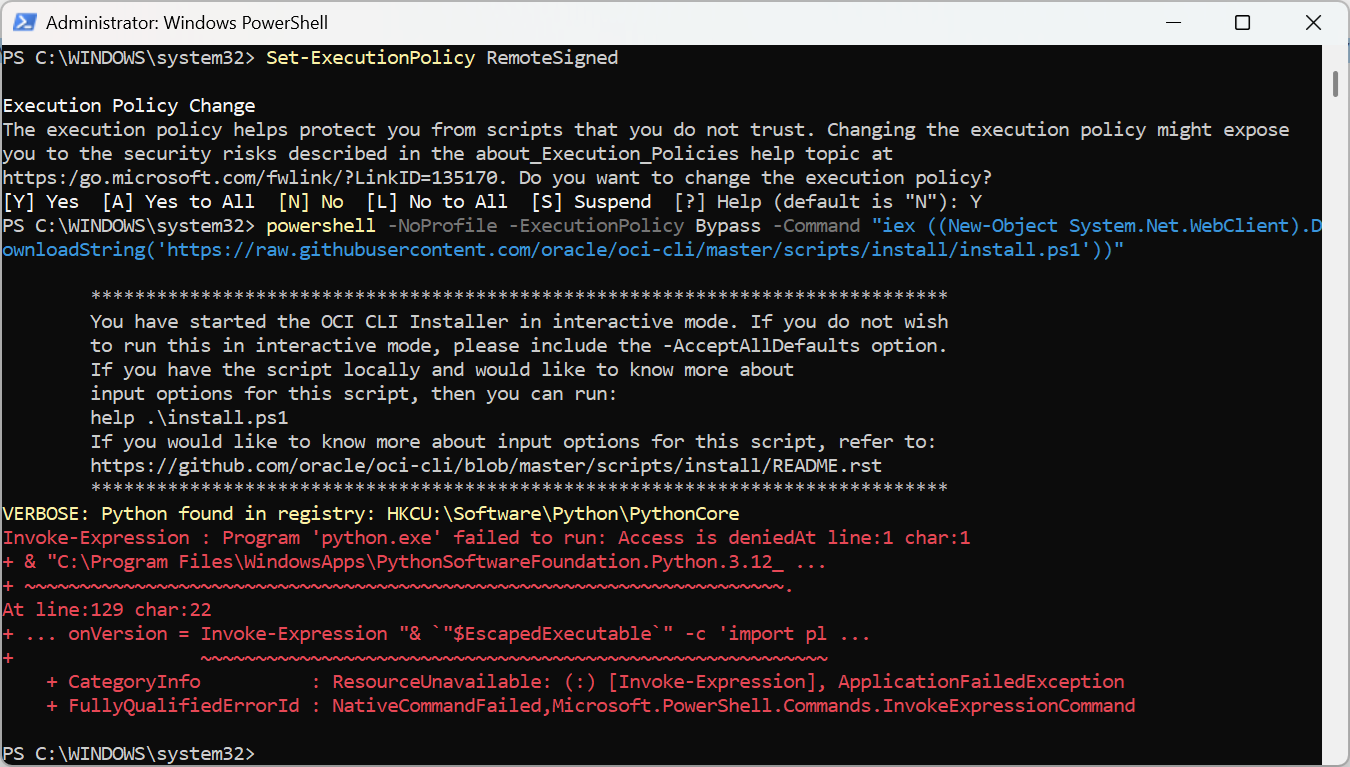Click the yellow VERBOSE Python registry line

[370, 514]
